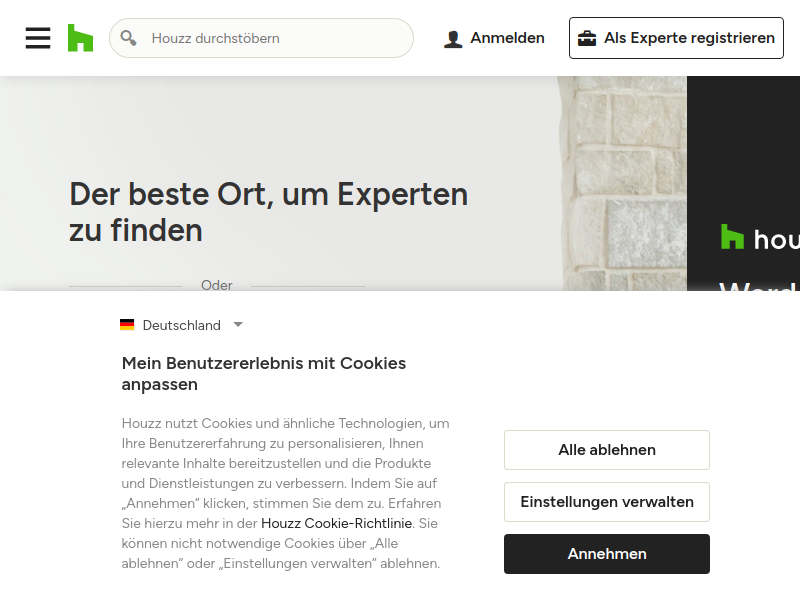Accept cookies with Annehmen
Screen dimensions: 800x600
click(x=607, y=554)
